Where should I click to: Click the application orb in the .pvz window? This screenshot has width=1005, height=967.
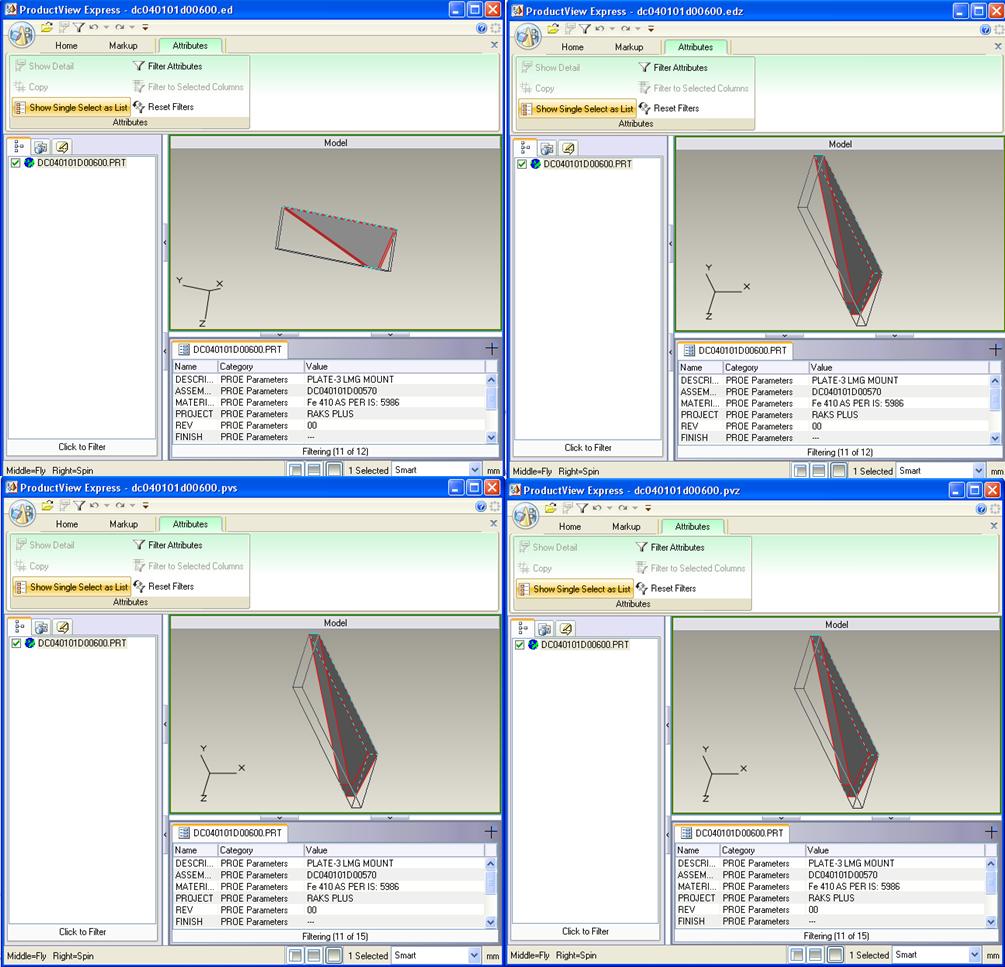point(525,516)
